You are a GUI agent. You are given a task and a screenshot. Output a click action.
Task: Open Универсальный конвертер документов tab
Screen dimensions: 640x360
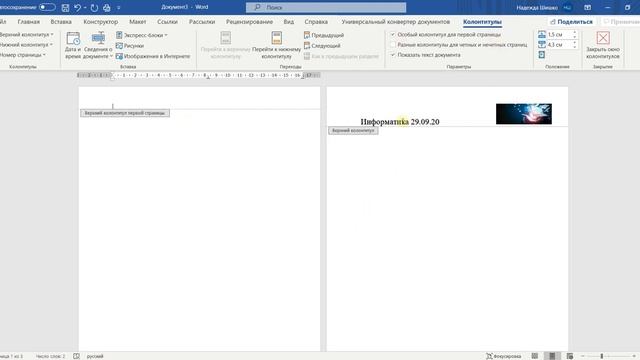tap(396, 22)
